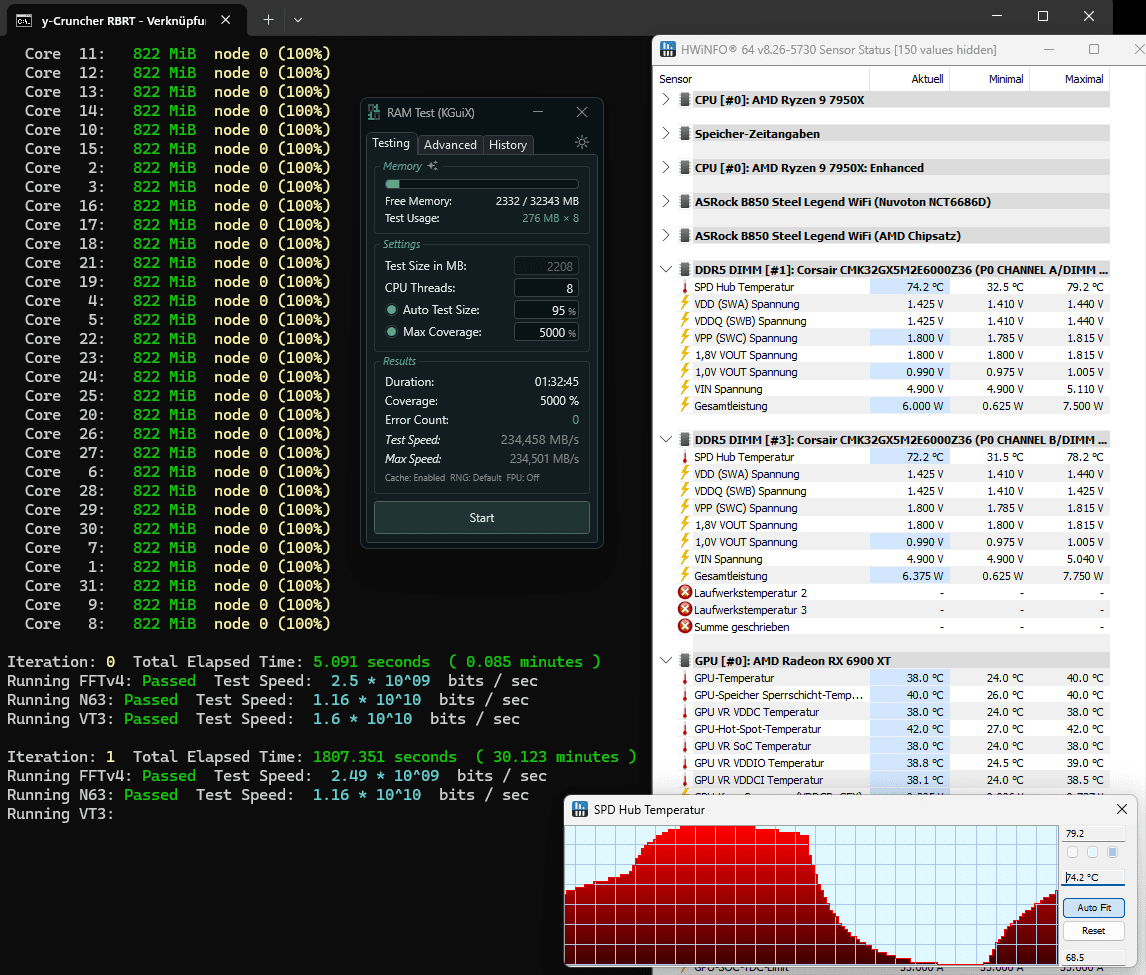This screenshot has width=1146, height=975.
Task: Click the sparkle icon beside Memory
Action: click(x=432, y=166)
